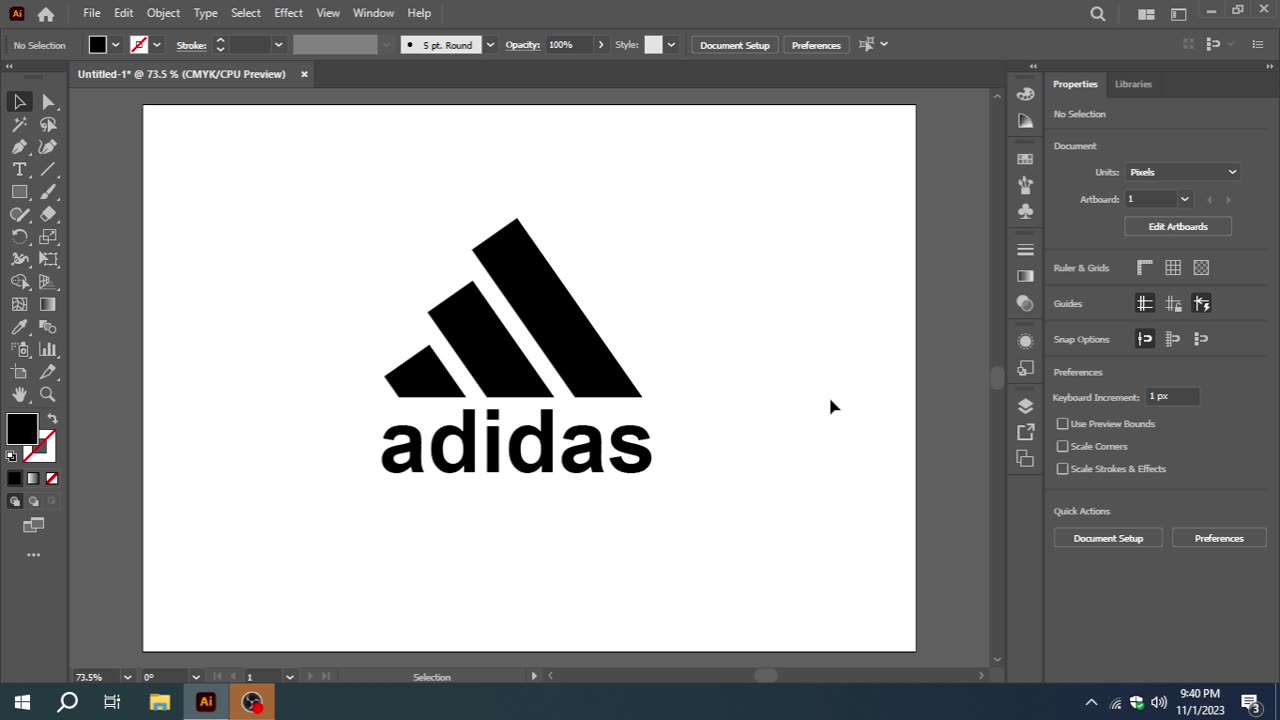
Task: Toggle Show Rulers in Ruler & Grids
Action: tap(1145, 268)
